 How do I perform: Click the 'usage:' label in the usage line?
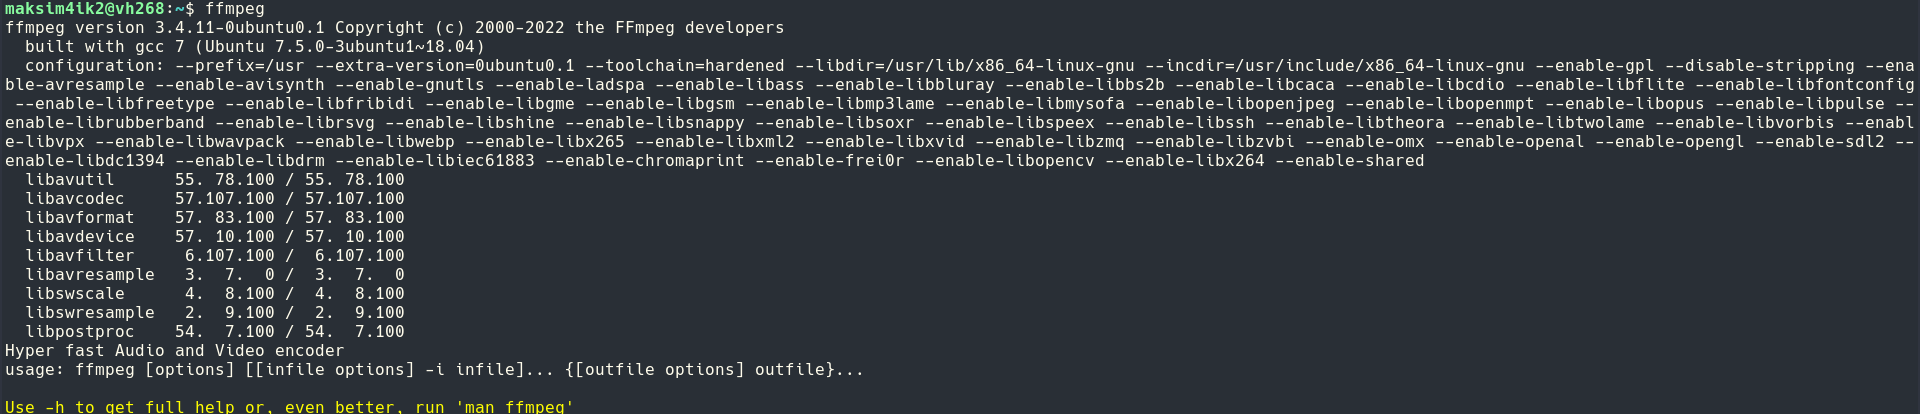tap(35, 370)
